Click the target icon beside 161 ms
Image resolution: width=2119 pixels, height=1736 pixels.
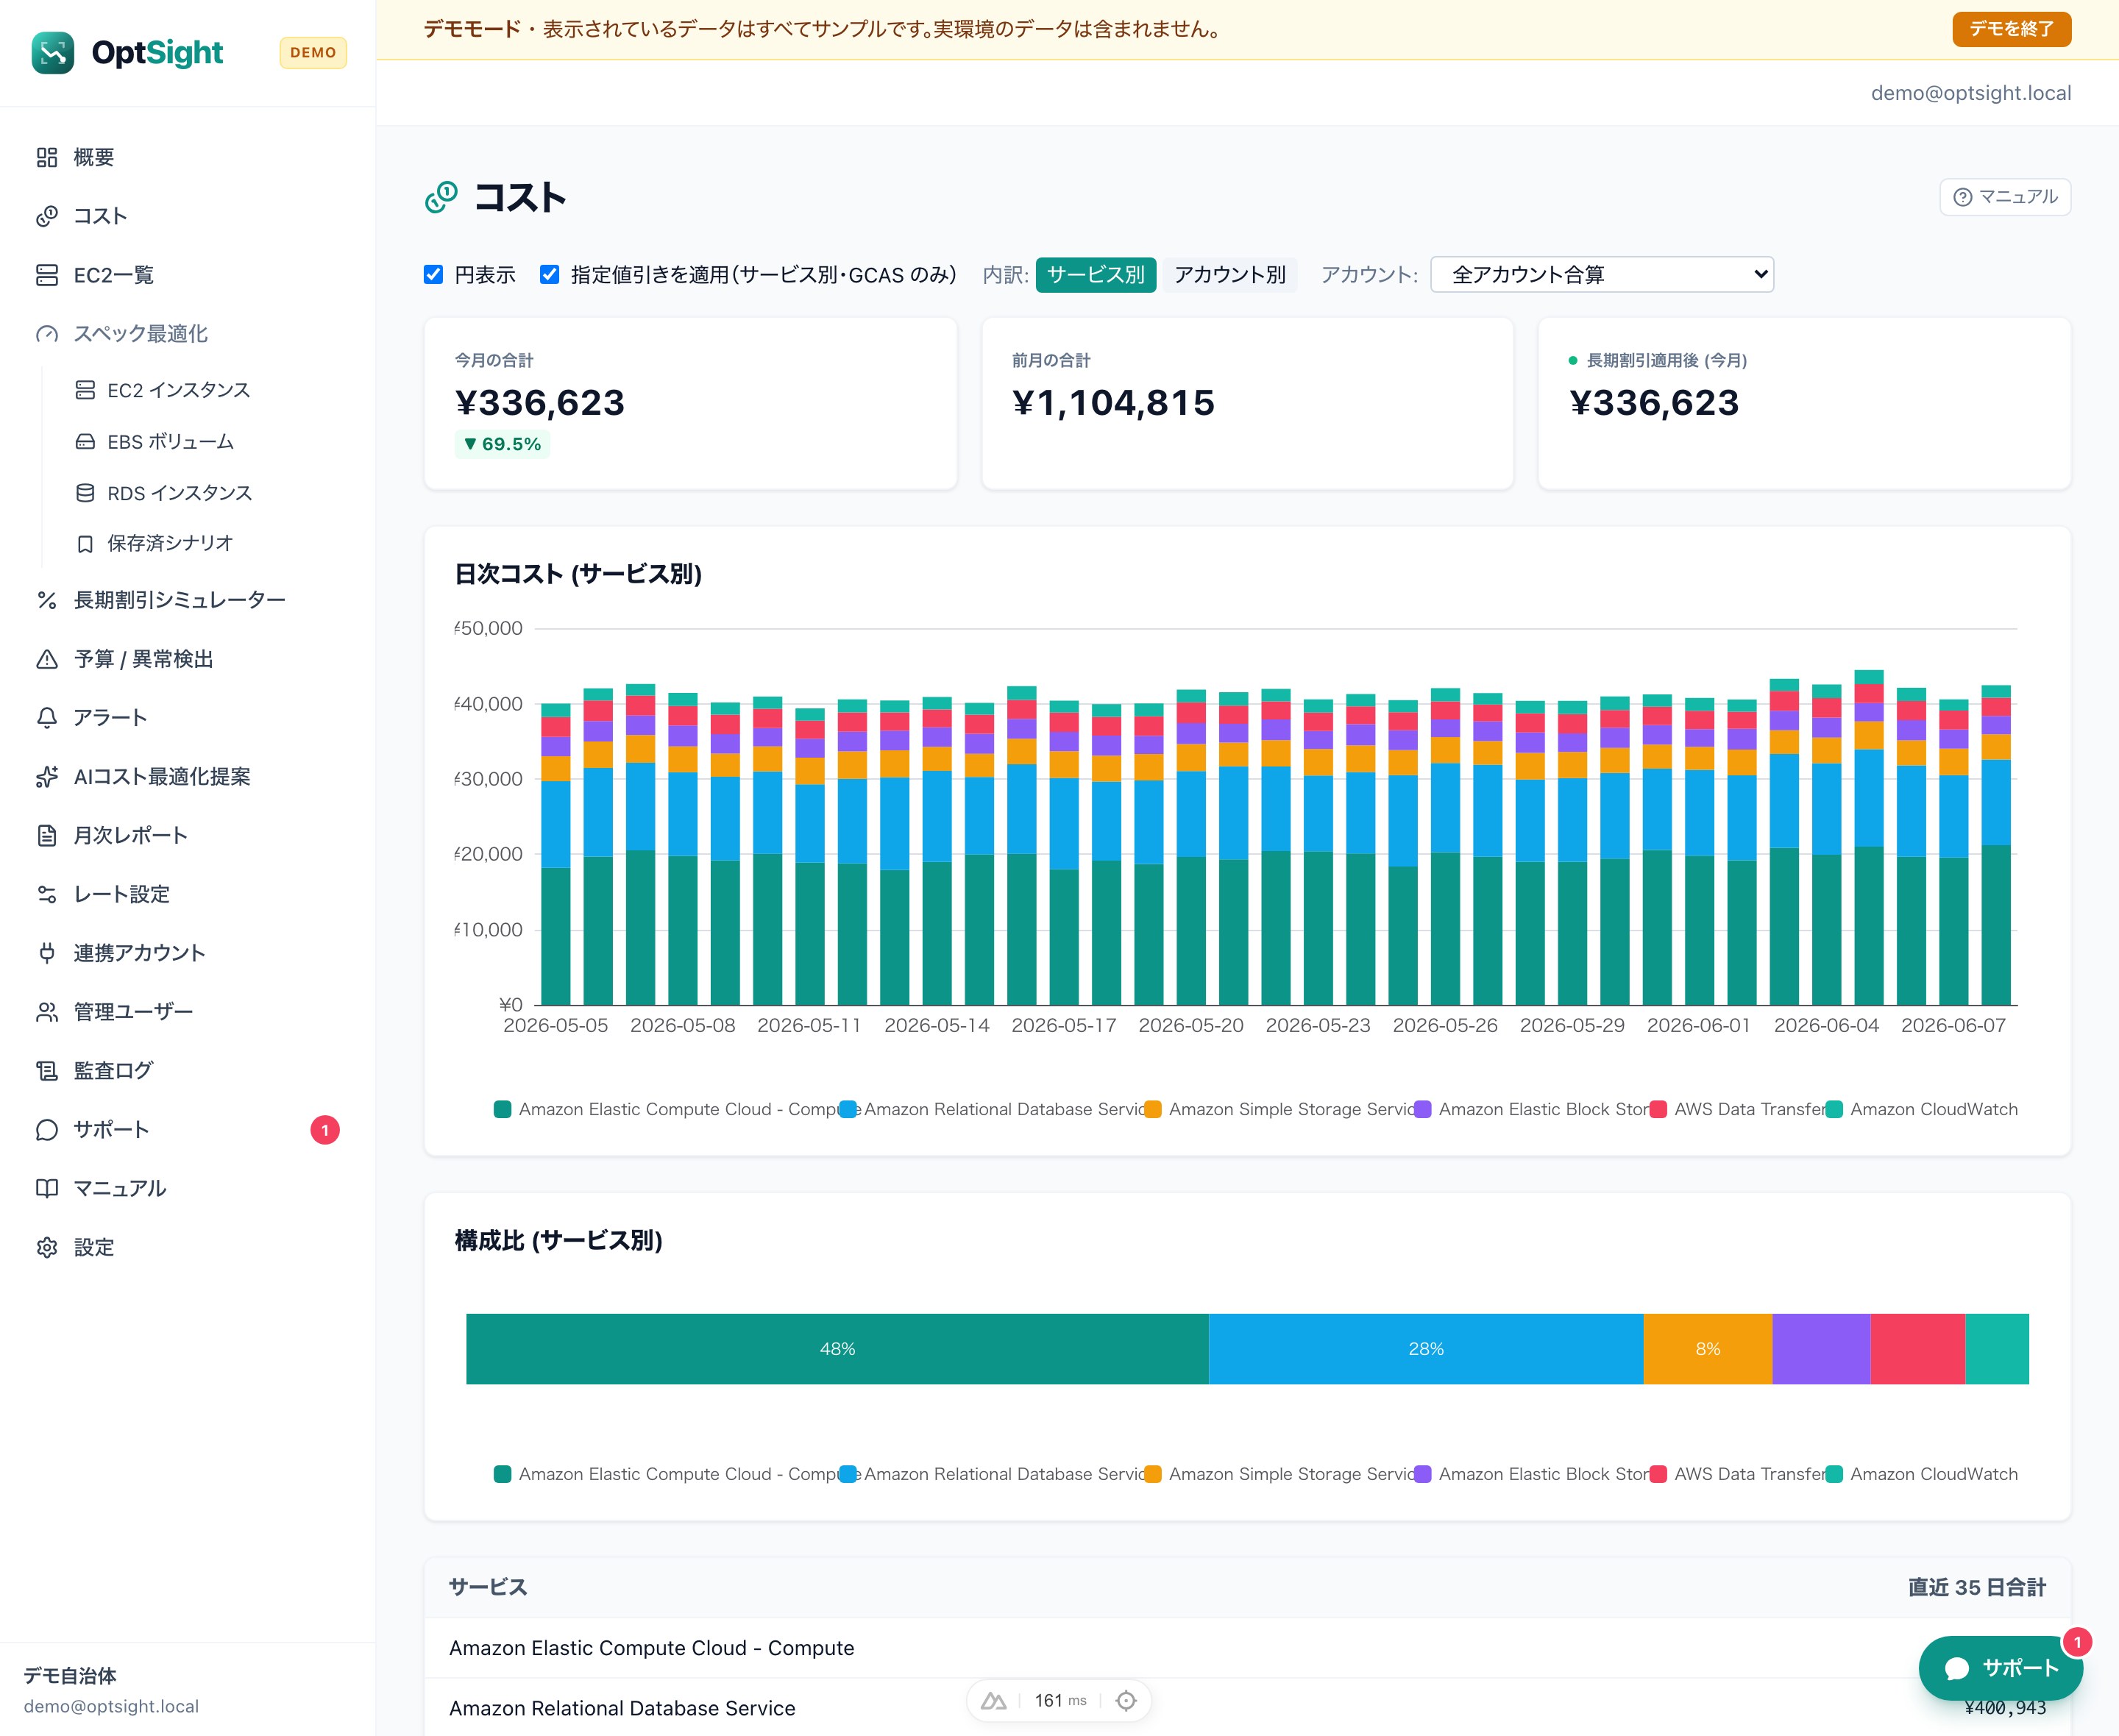coord(1126,1700)
